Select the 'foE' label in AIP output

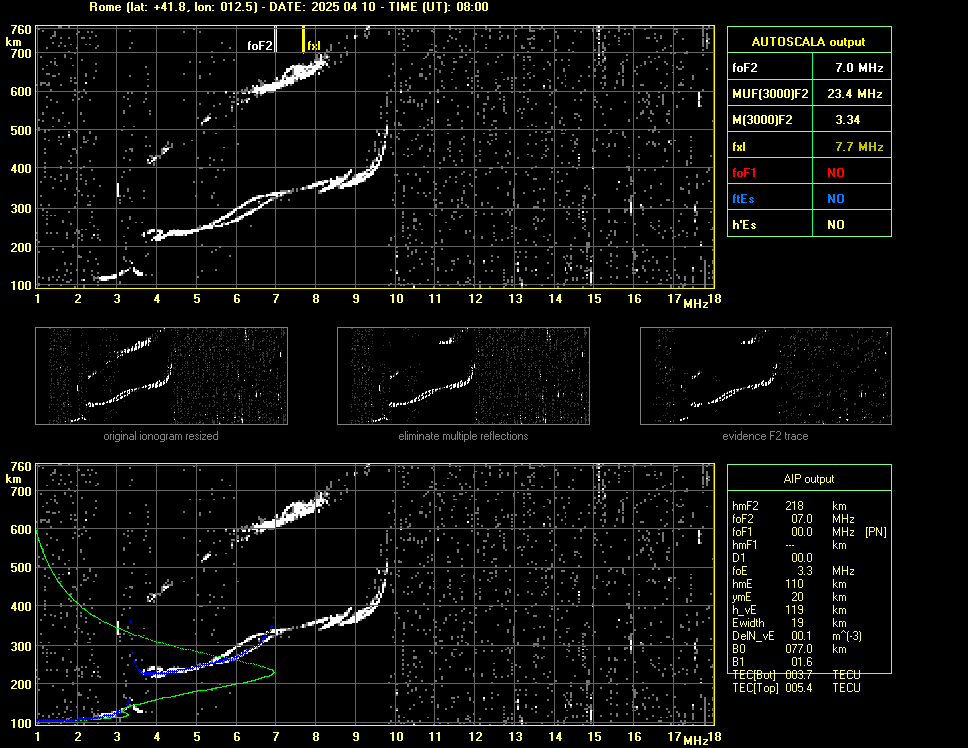(740, 571)
